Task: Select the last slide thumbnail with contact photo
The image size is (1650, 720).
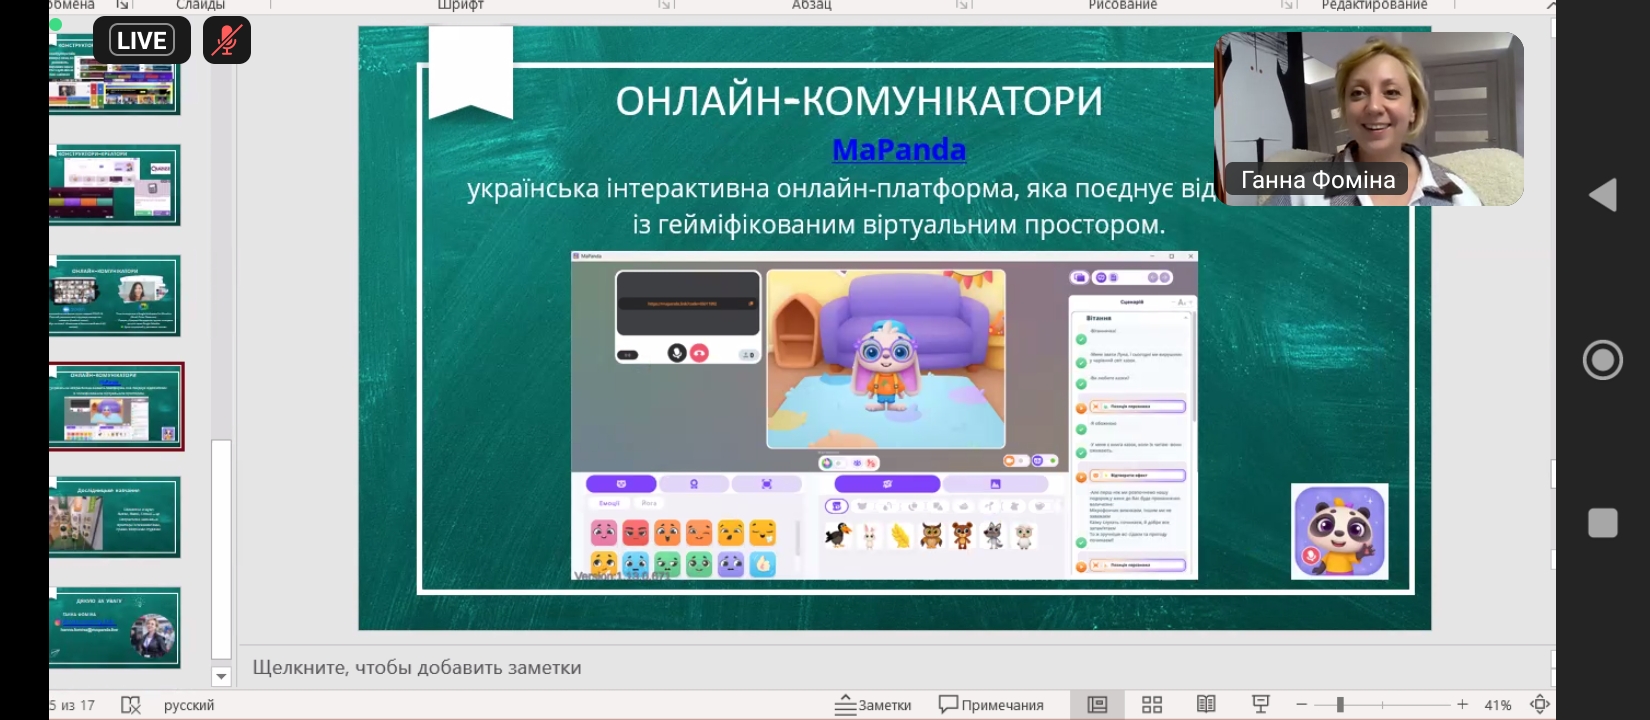Action: [116, 628]
